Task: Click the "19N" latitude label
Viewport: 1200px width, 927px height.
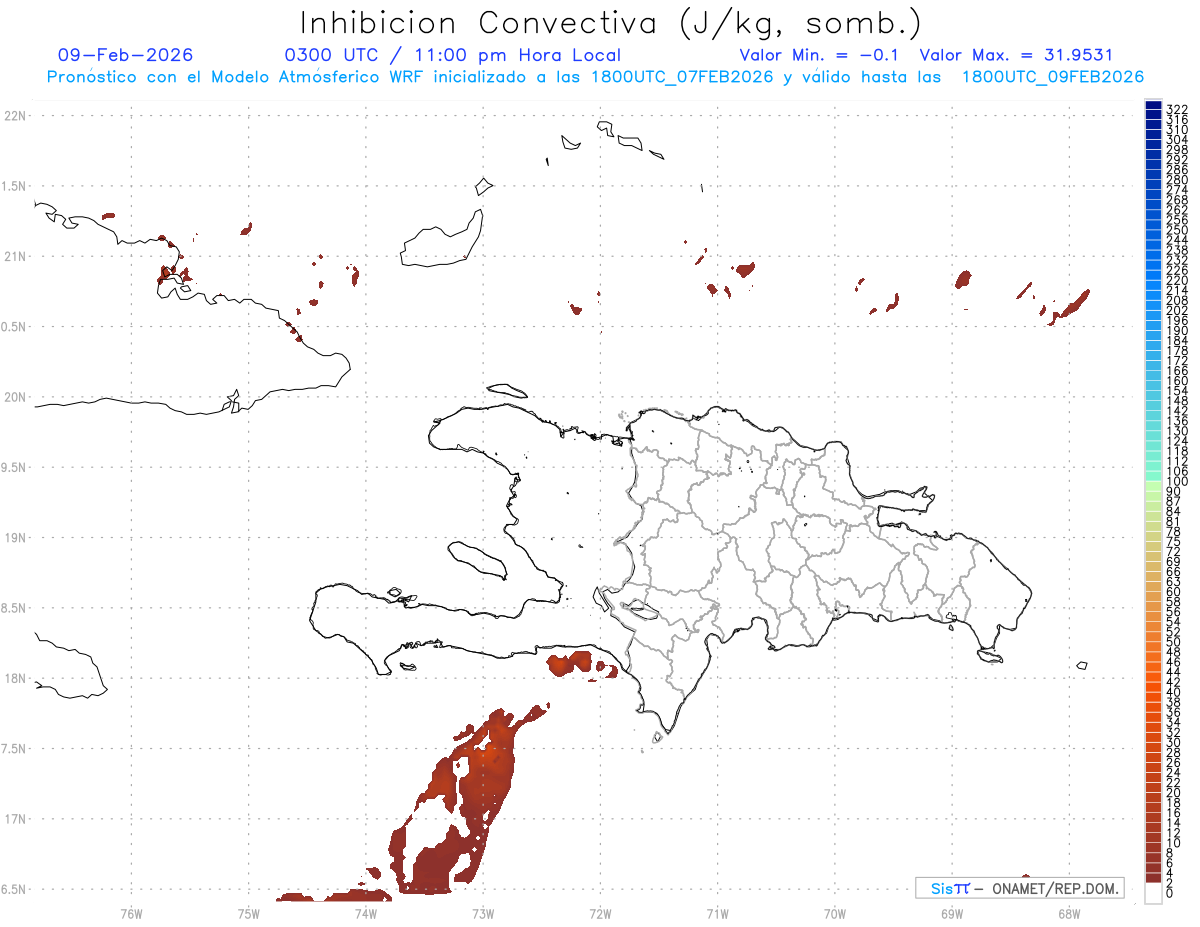Action: [15, 538]
